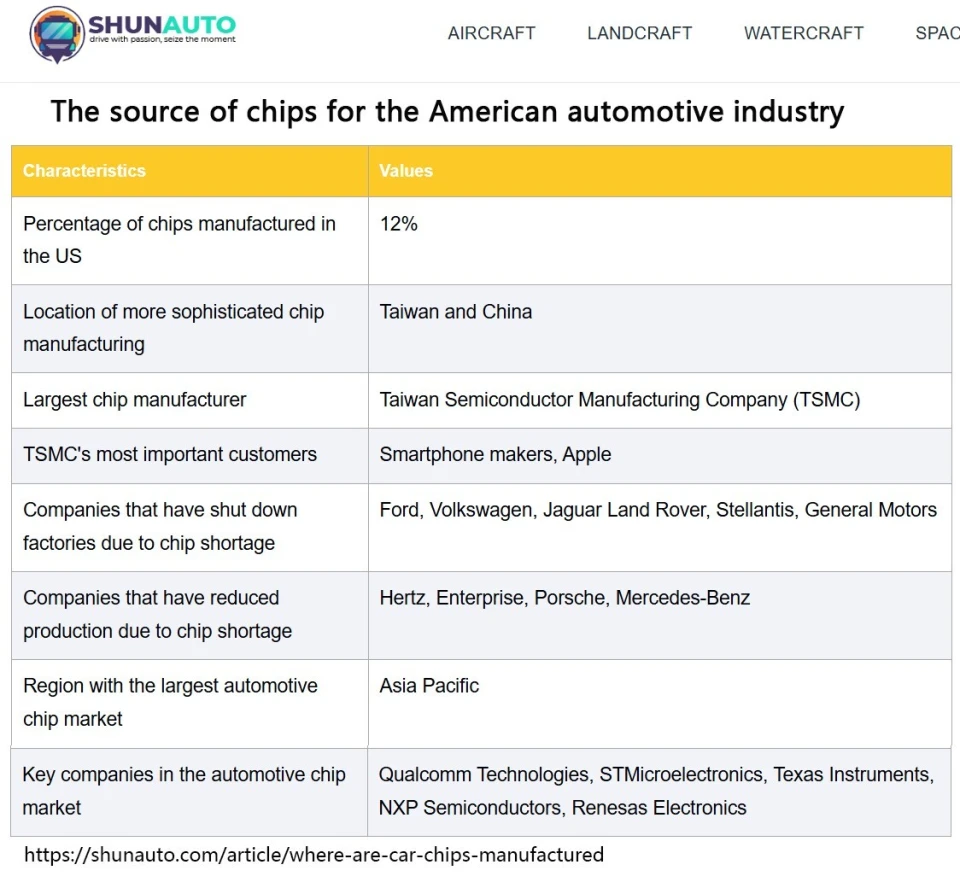
Task: Click the Largest chip manufacturer row label
Action: click(135, 400)
